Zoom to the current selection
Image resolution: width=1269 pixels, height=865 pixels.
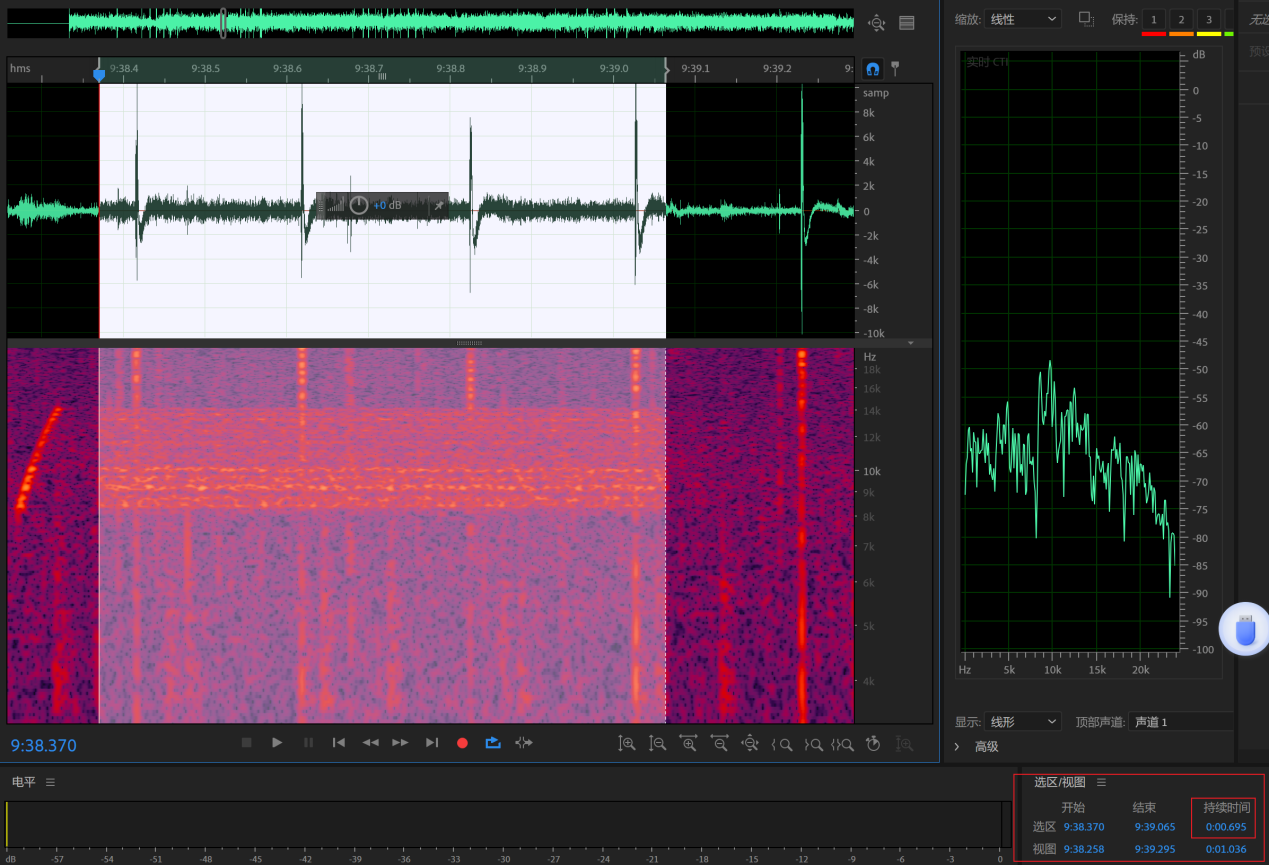pos(842,744)
